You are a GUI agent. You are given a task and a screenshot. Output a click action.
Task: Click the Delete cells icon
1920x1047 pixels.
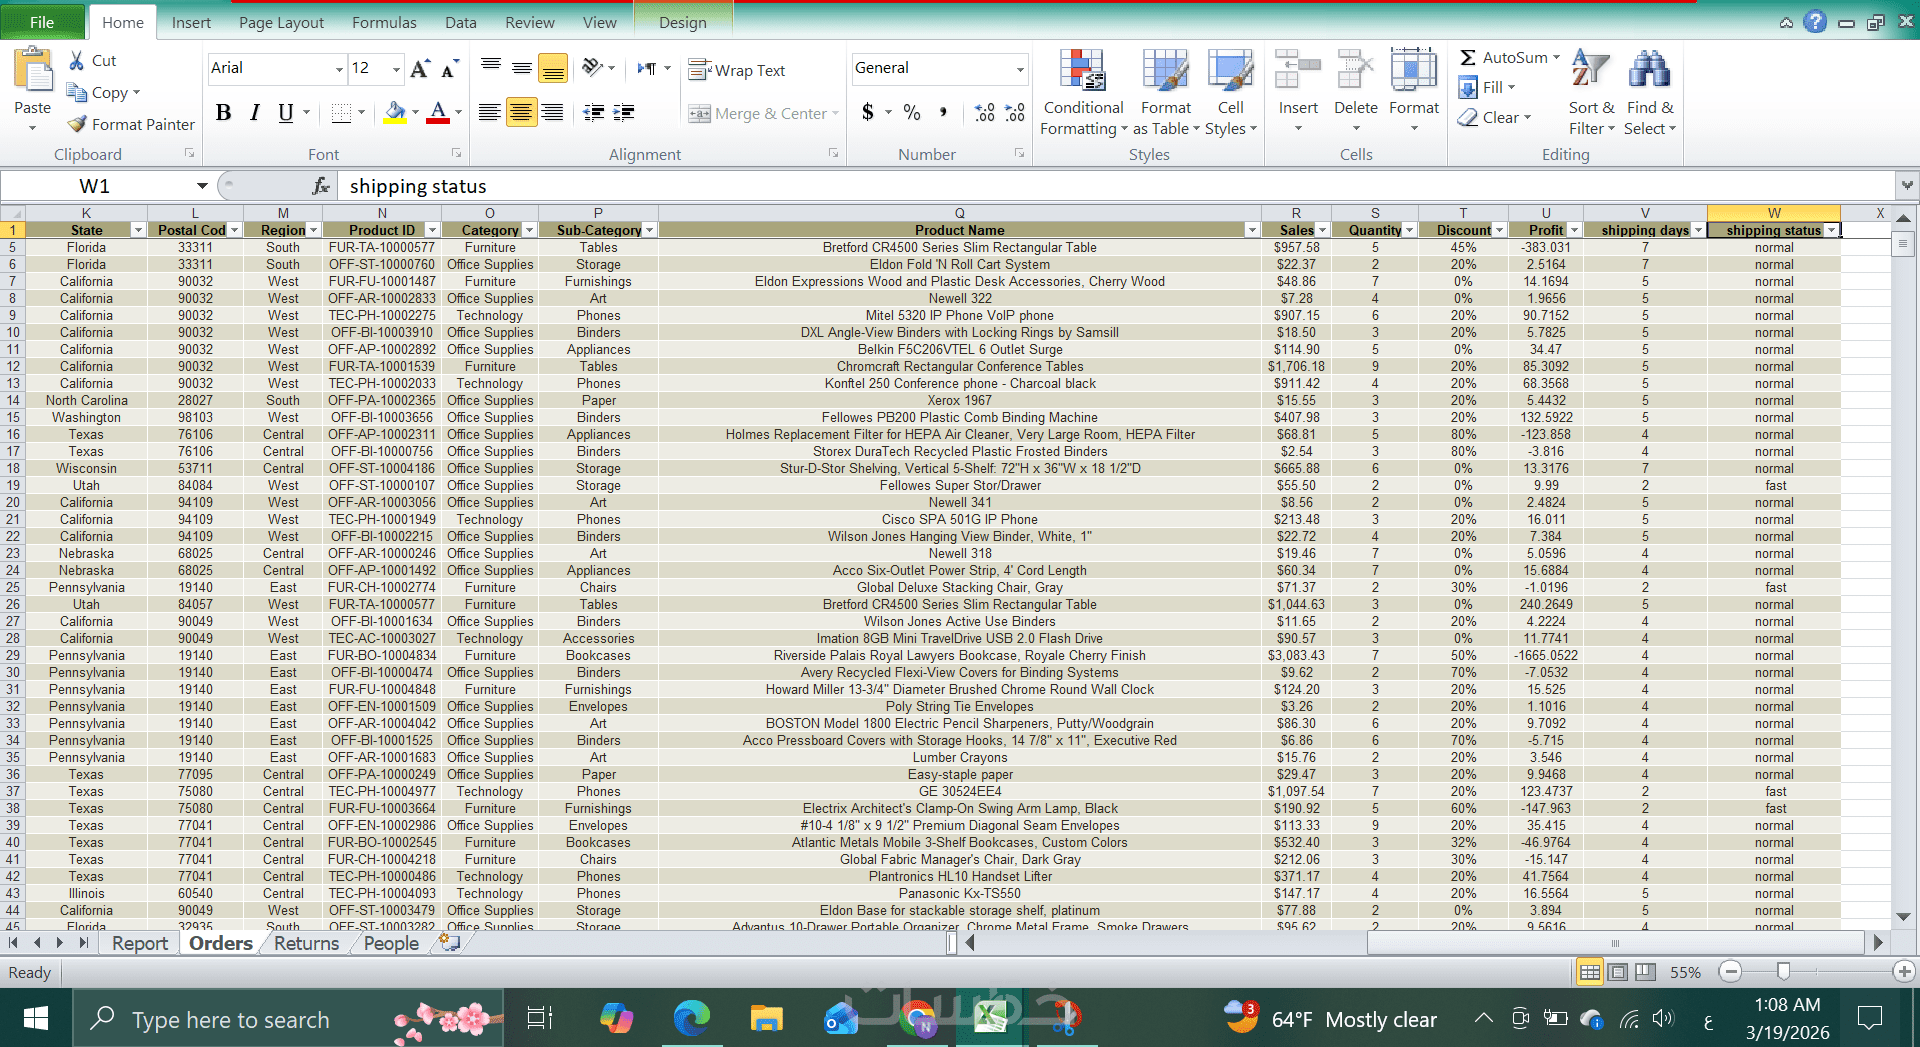pyautogui.click(x=1356, y=72)
